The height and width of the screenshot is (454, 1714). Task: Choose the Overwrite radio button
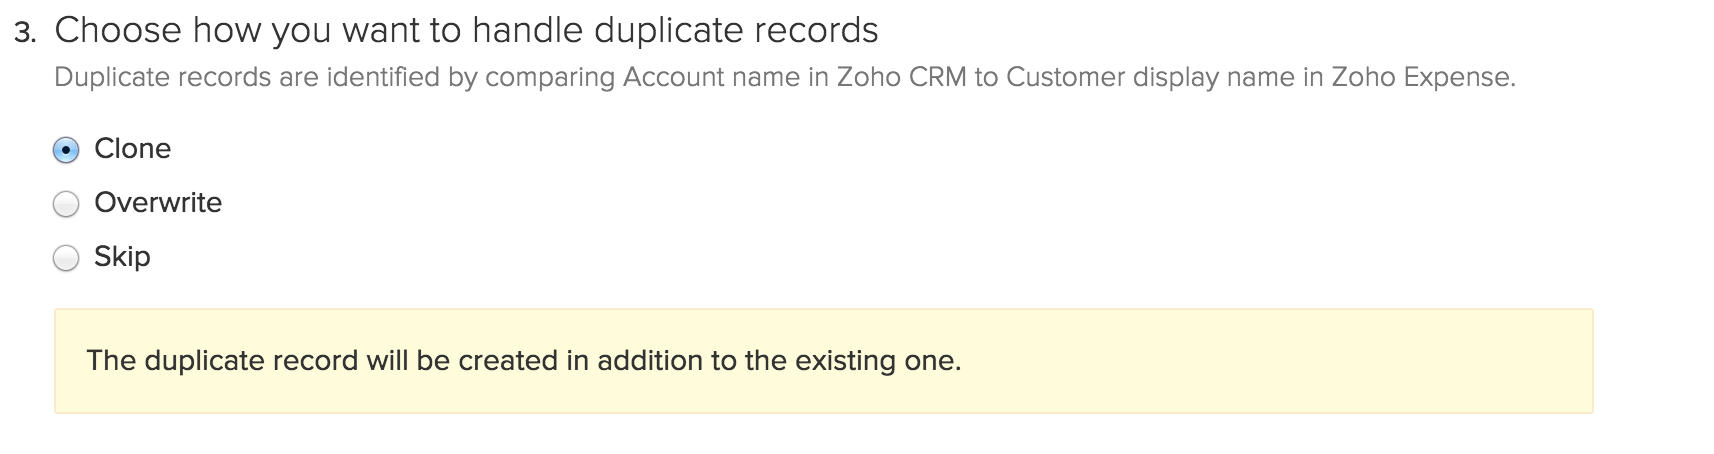pos(66,205)
